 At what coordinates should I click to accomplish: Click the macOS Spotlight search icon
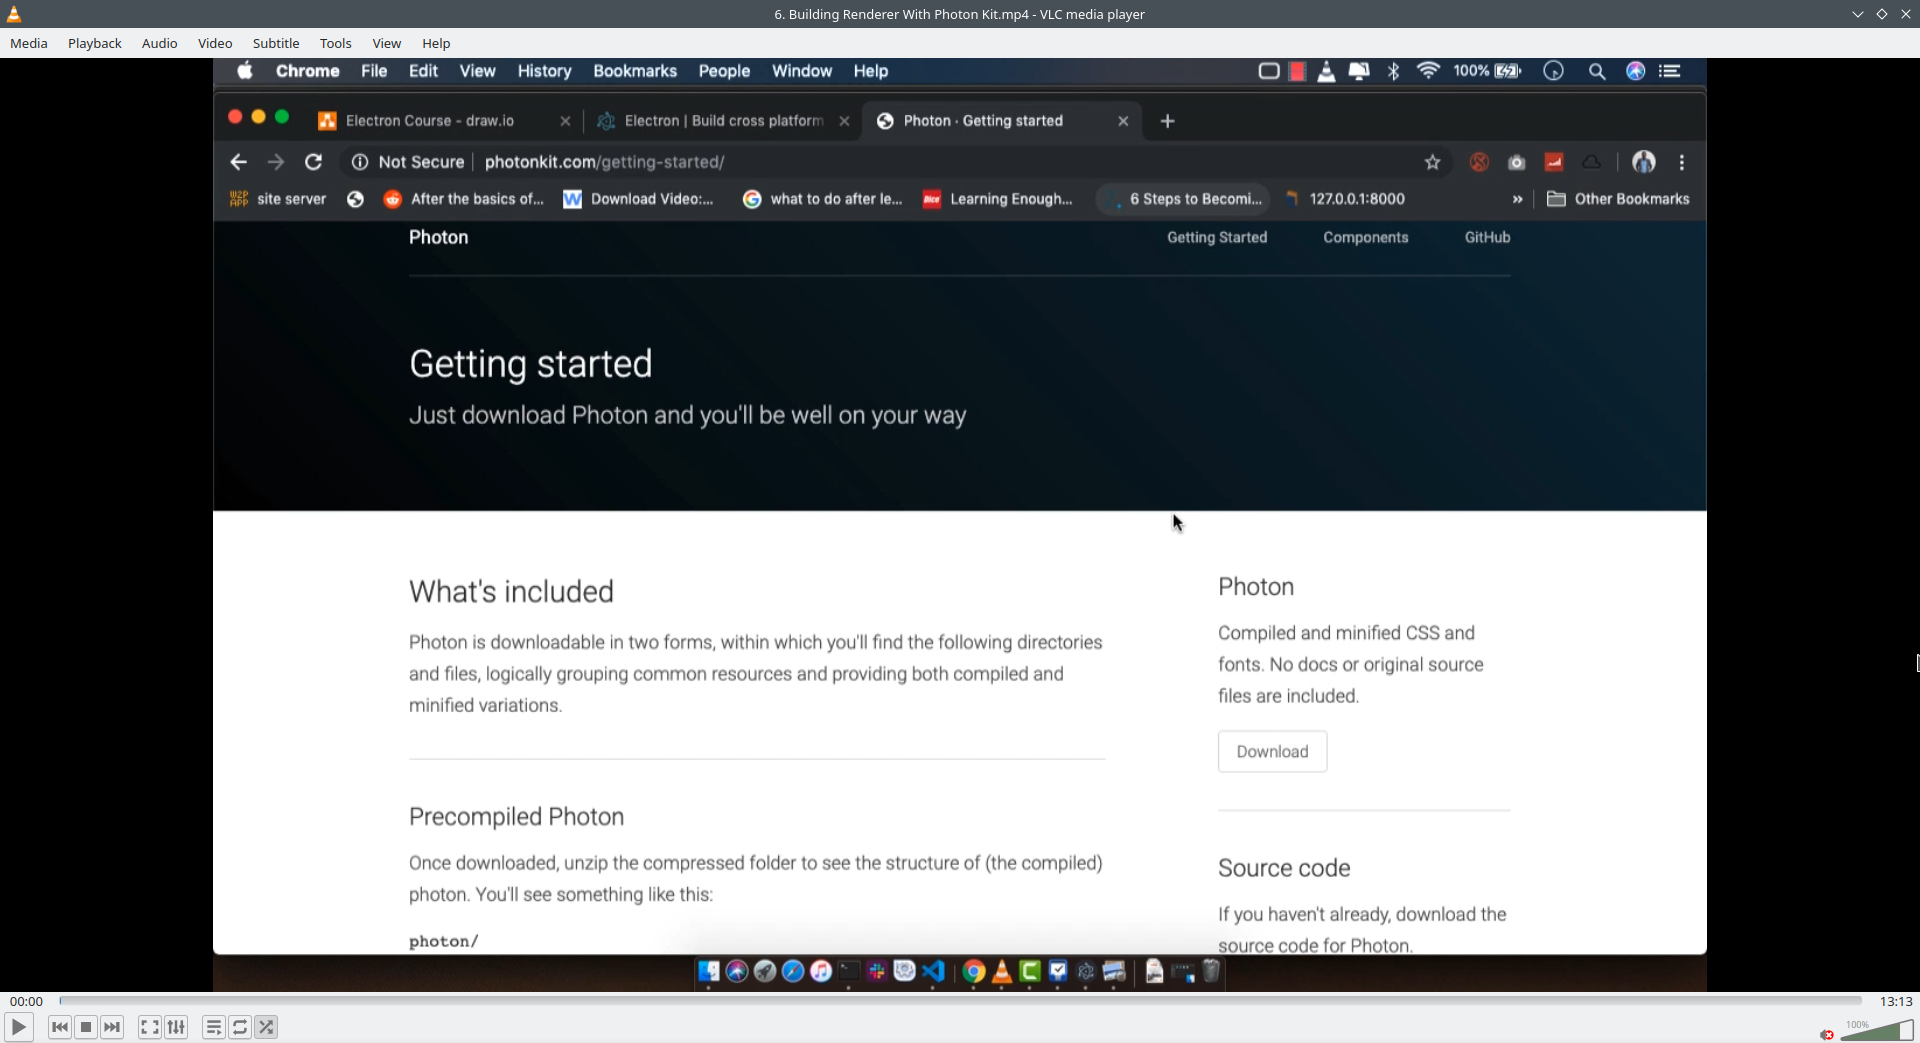pos(1597,71)
